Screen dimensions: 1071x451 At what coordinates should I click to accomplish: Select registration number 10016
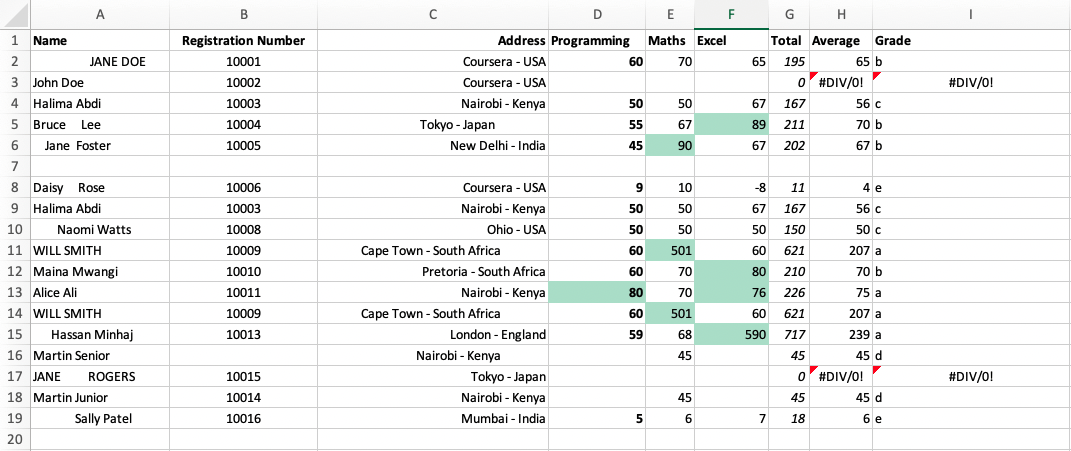point(243,419)
